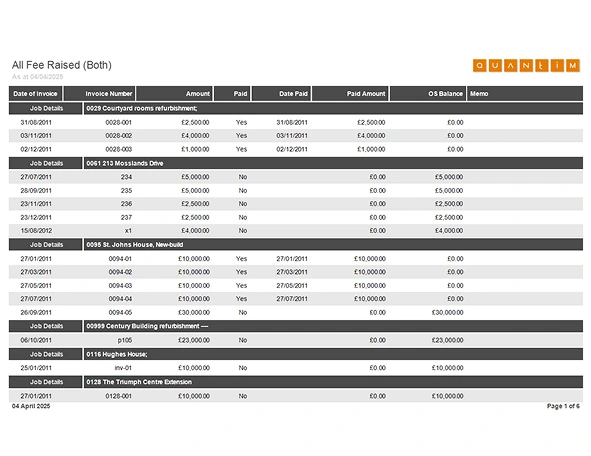Click invoice number 235

[126, 191]
